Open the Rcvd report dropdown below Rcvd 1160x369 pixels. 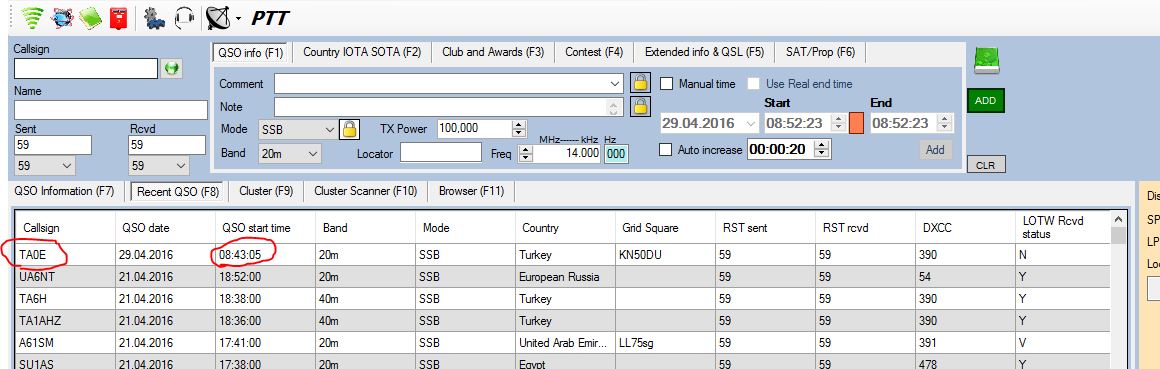(x=181, y=165)
